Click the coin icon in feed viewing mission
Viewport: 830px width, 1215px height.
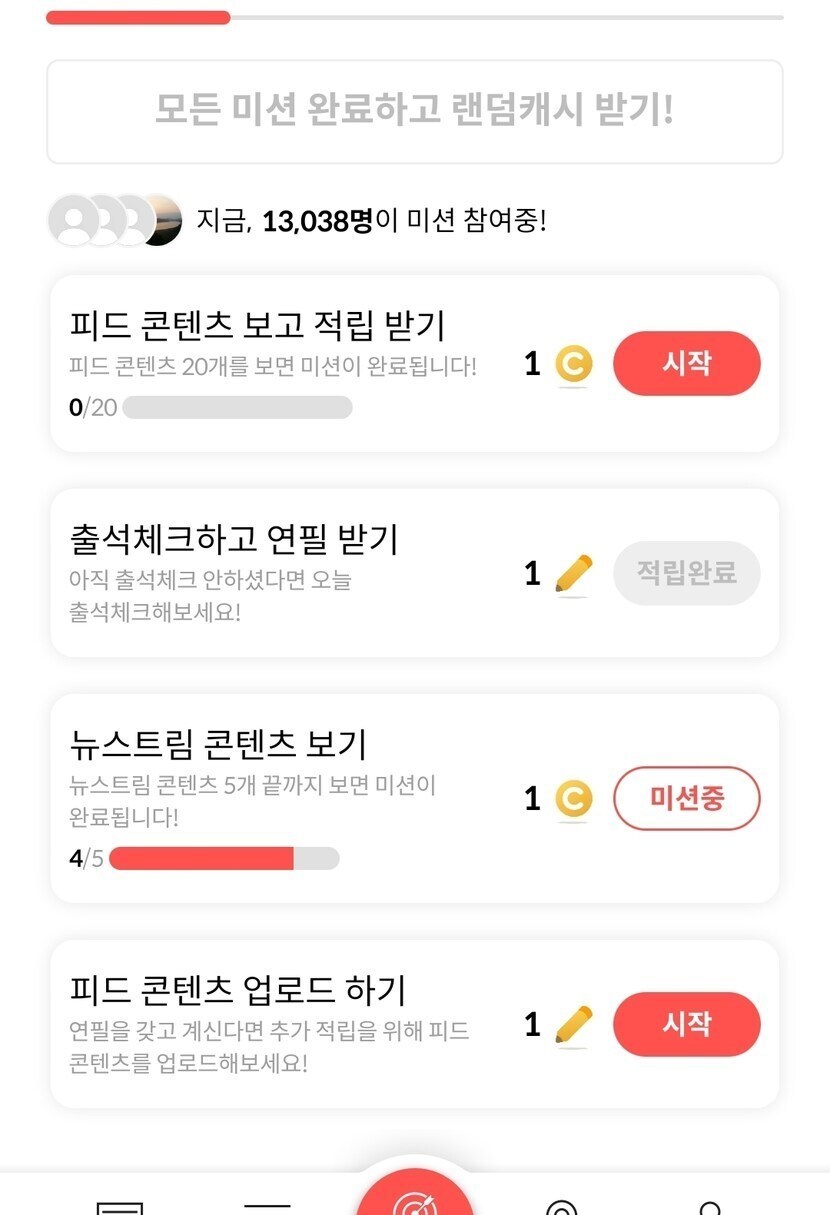coord(573,364)
